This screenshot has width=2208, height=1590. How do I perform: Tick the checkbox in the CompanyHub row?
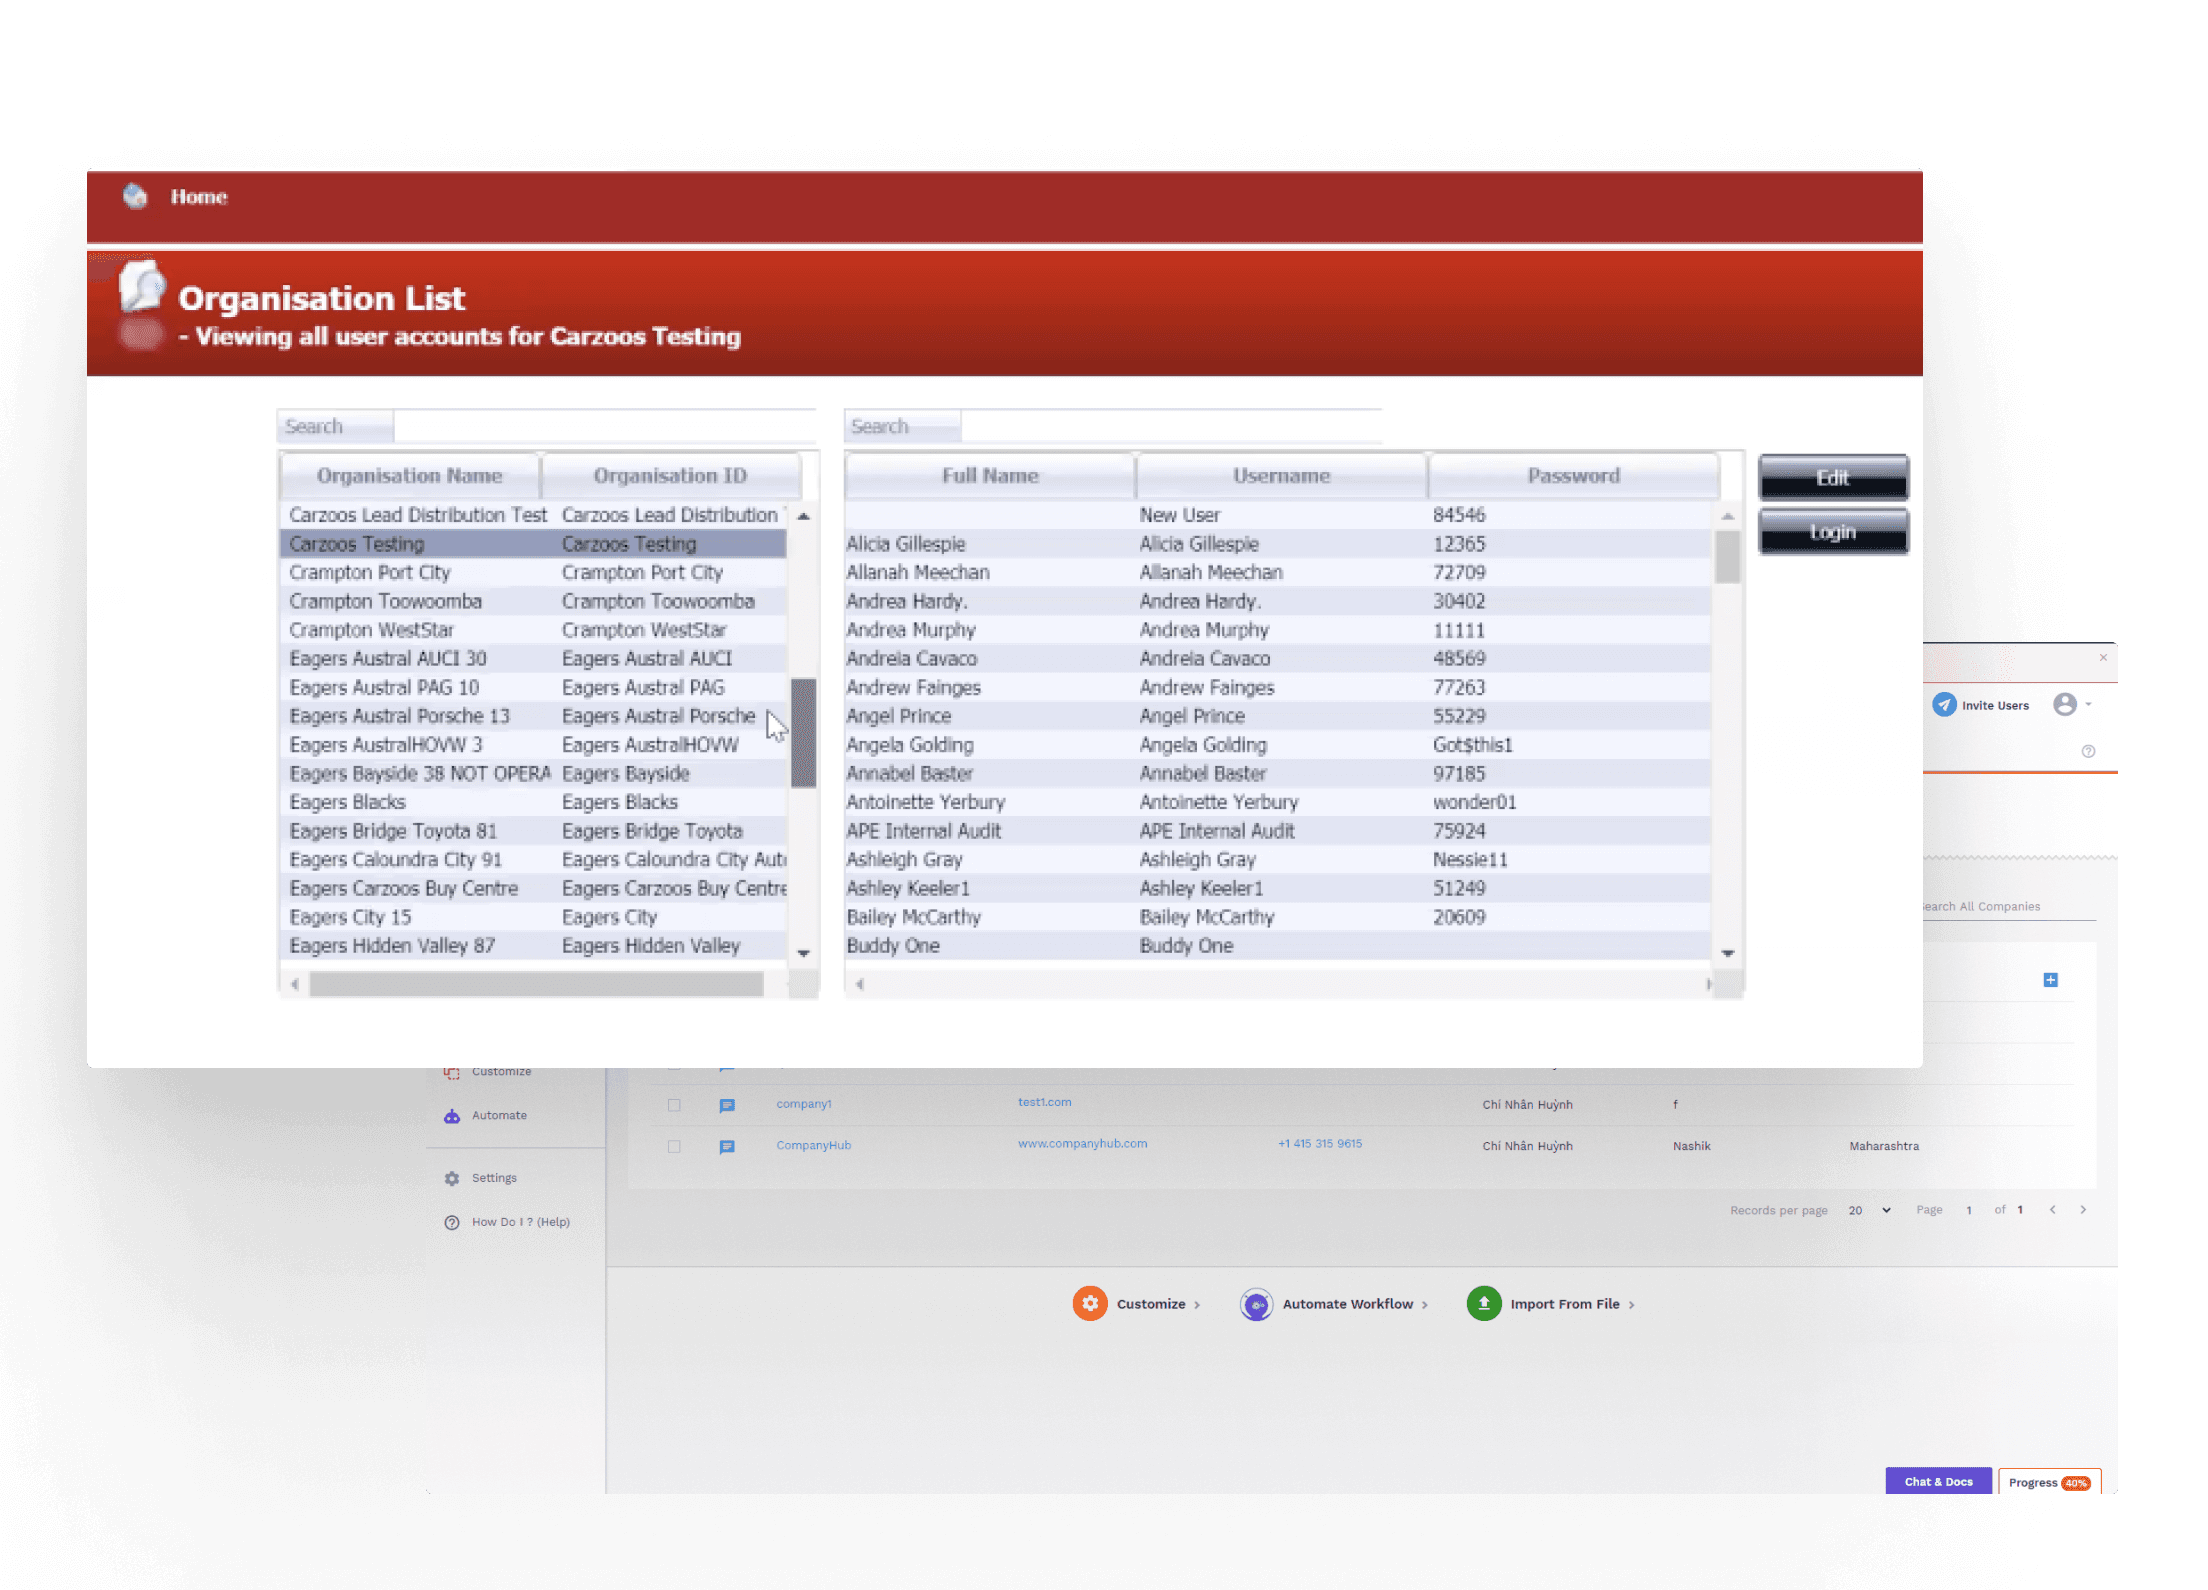[x=674, y=1147]
